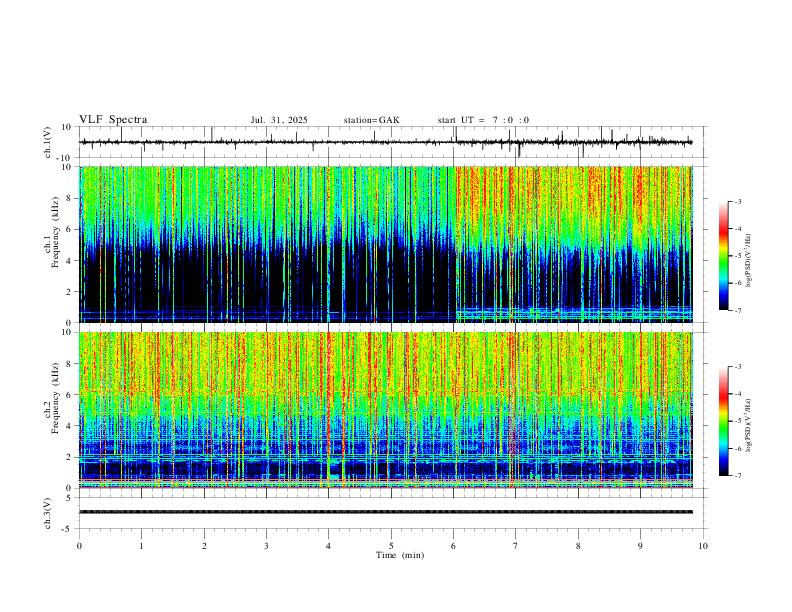Click ch.2 frequency axis "8" kHz tick label
792x612 pixels.
[70, 364]
